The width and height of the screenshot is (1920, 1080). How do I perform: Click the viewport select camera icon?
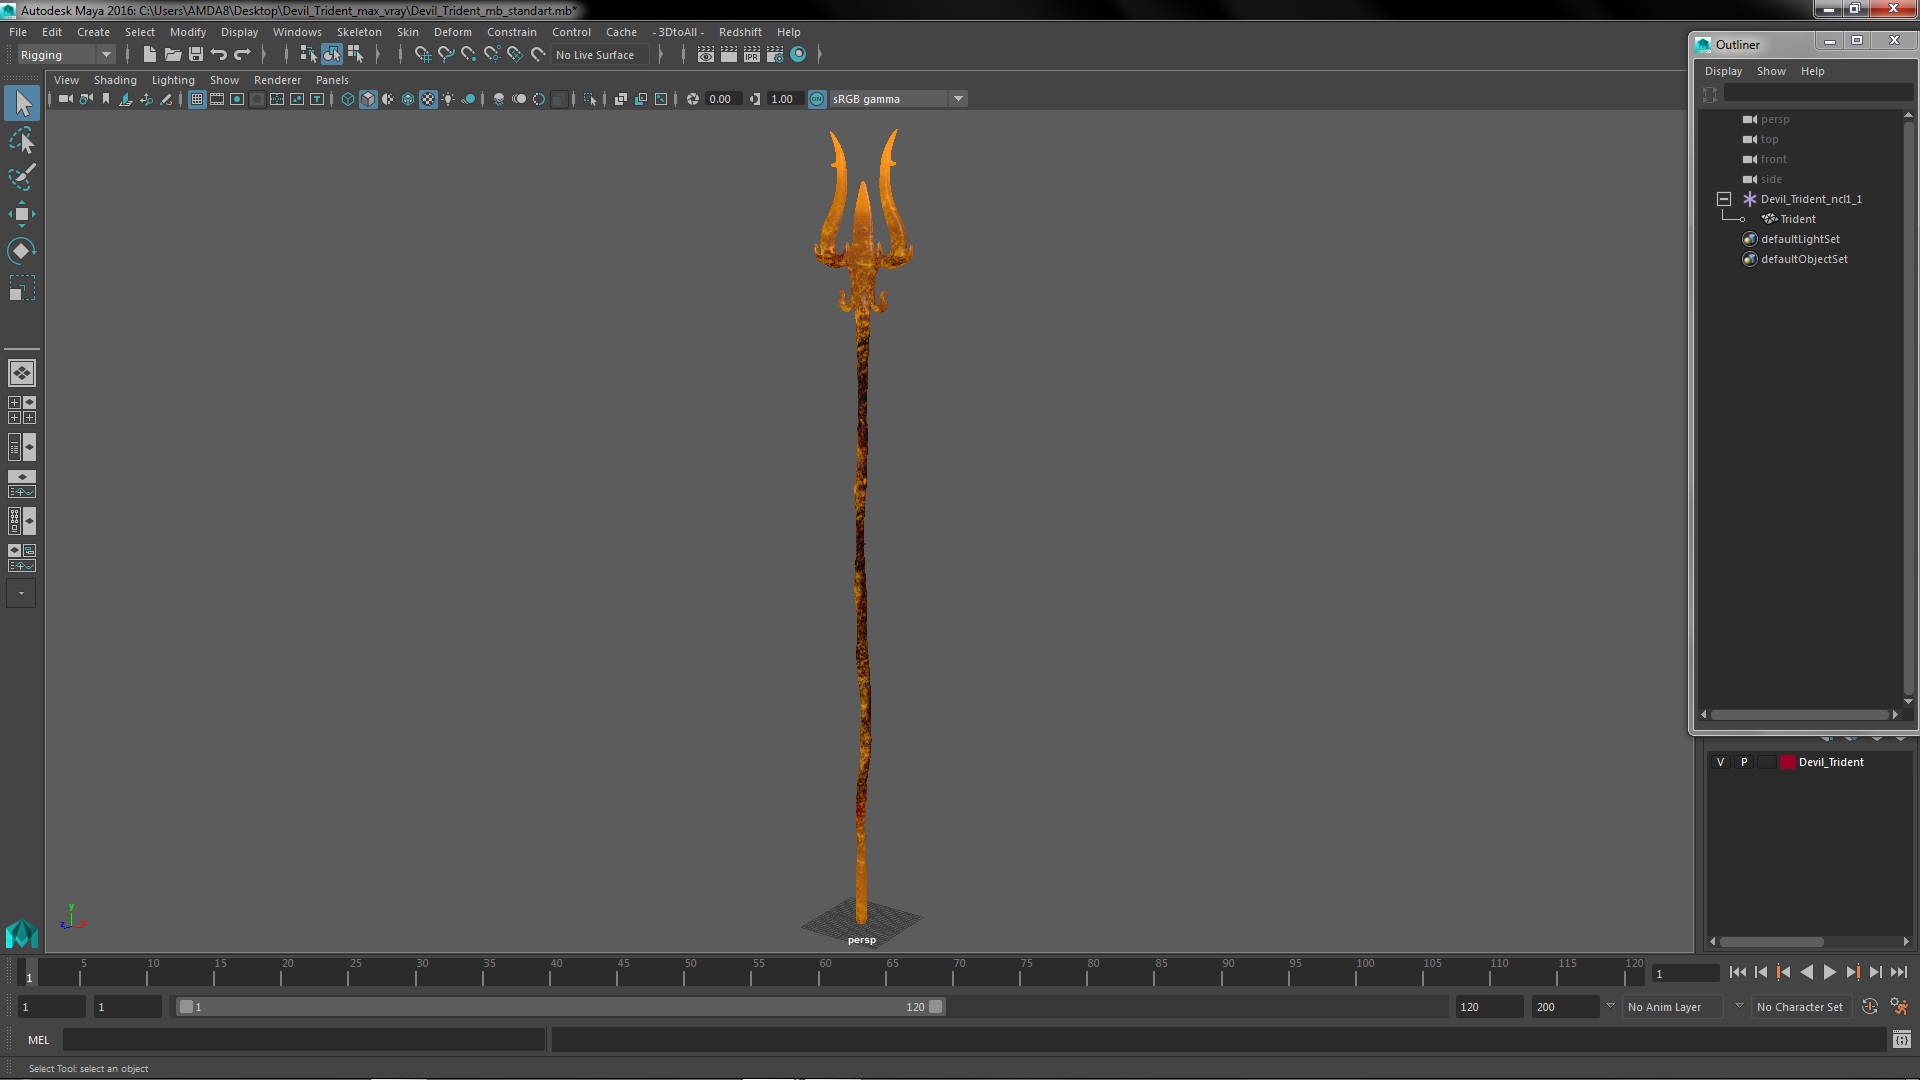tap(66, 99)
